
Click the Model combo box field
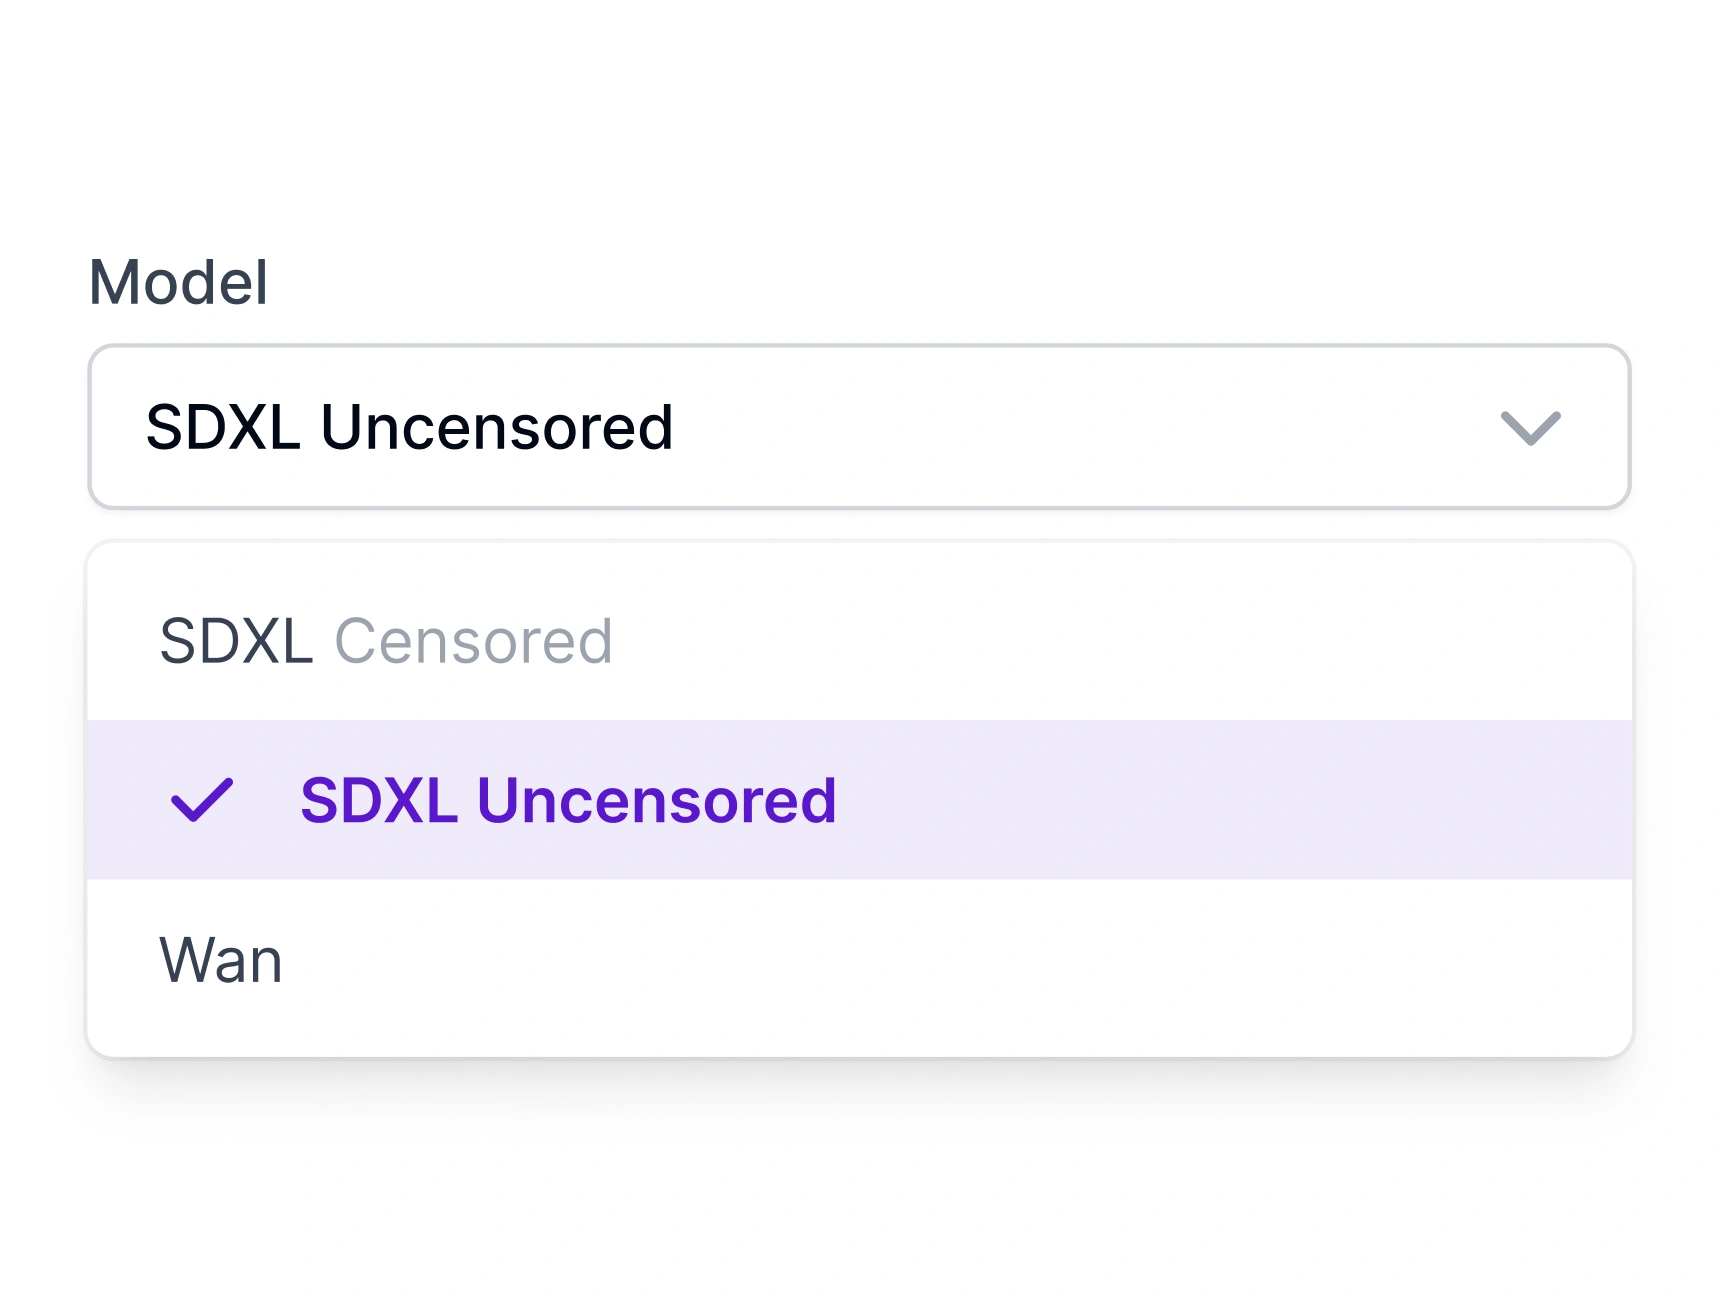click(x=859, y=428)
